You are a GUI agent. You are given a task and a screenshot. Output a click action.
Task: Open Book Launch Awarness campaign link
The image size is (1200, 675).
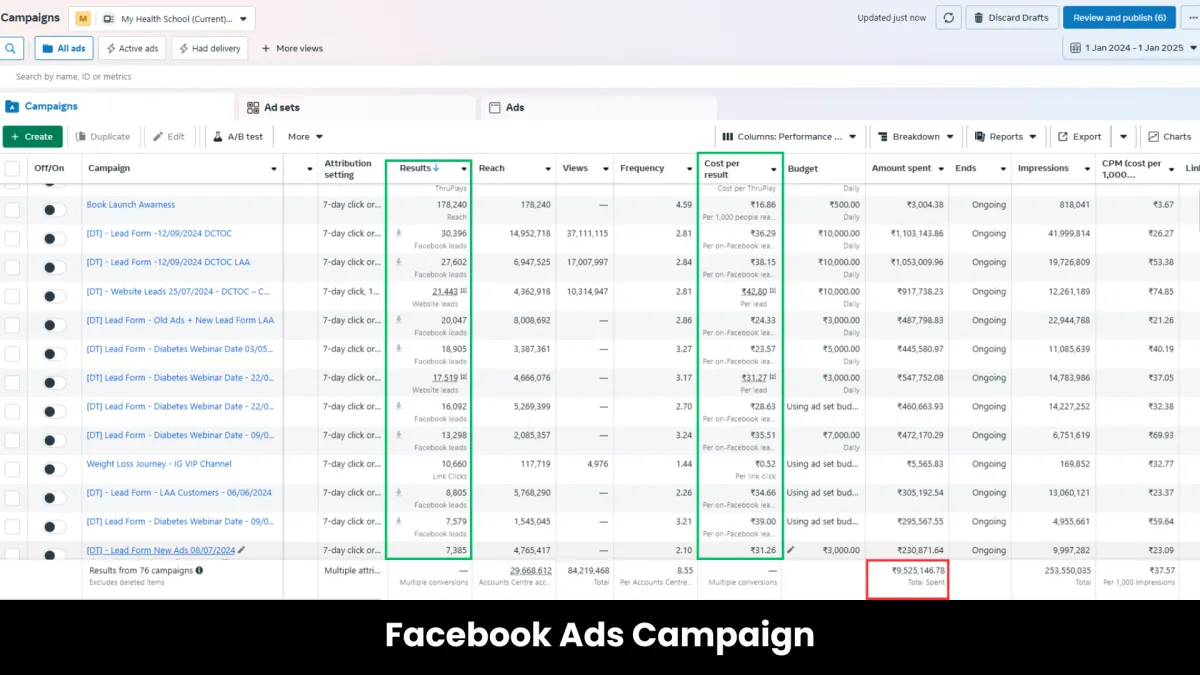(131, 205)
